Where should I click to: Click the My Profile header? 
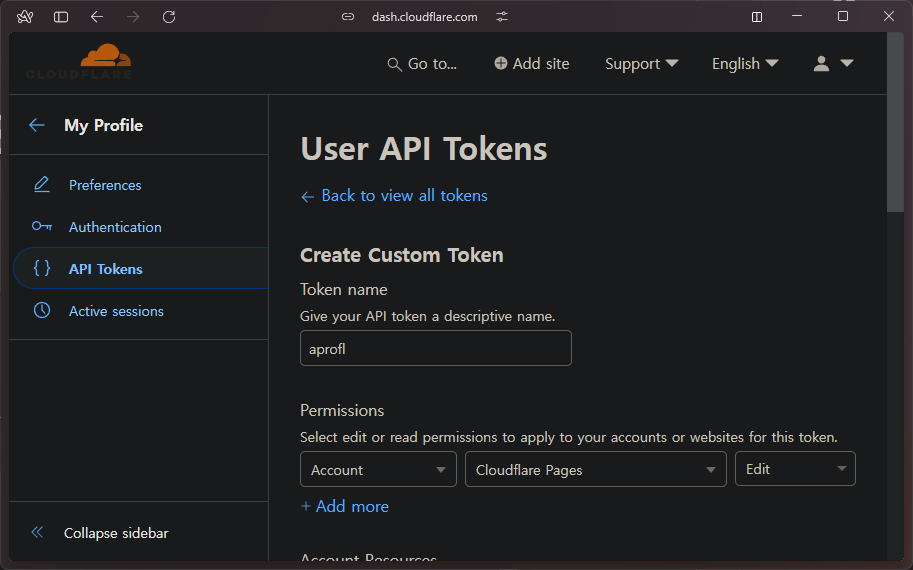point(103,125)
